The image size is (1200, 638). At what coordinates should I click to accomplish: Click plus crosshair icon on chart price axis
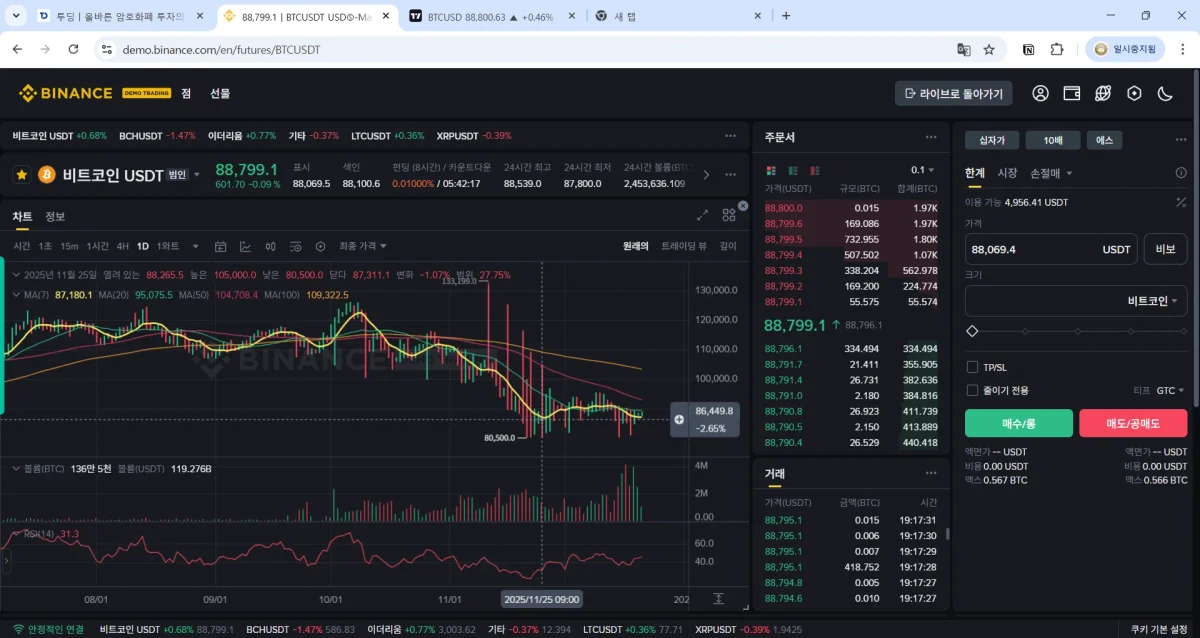tap(679, 419)
